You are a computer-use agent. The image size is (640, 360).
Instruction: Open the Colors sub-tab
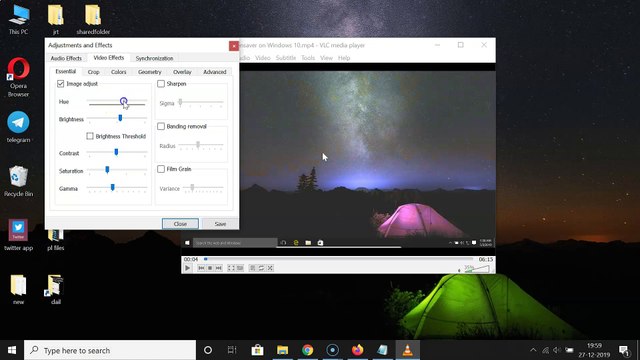click(119, 72)
